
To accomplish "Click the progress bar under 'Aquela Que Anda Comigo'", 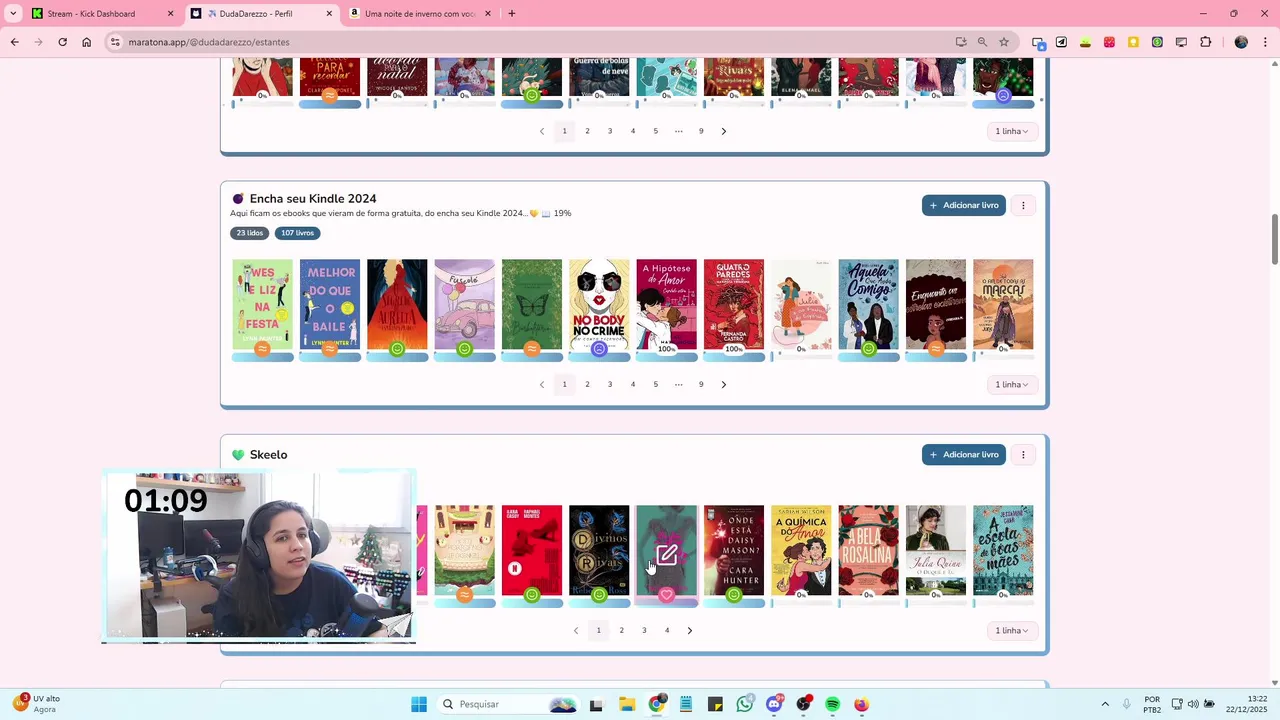I will 868,357.
